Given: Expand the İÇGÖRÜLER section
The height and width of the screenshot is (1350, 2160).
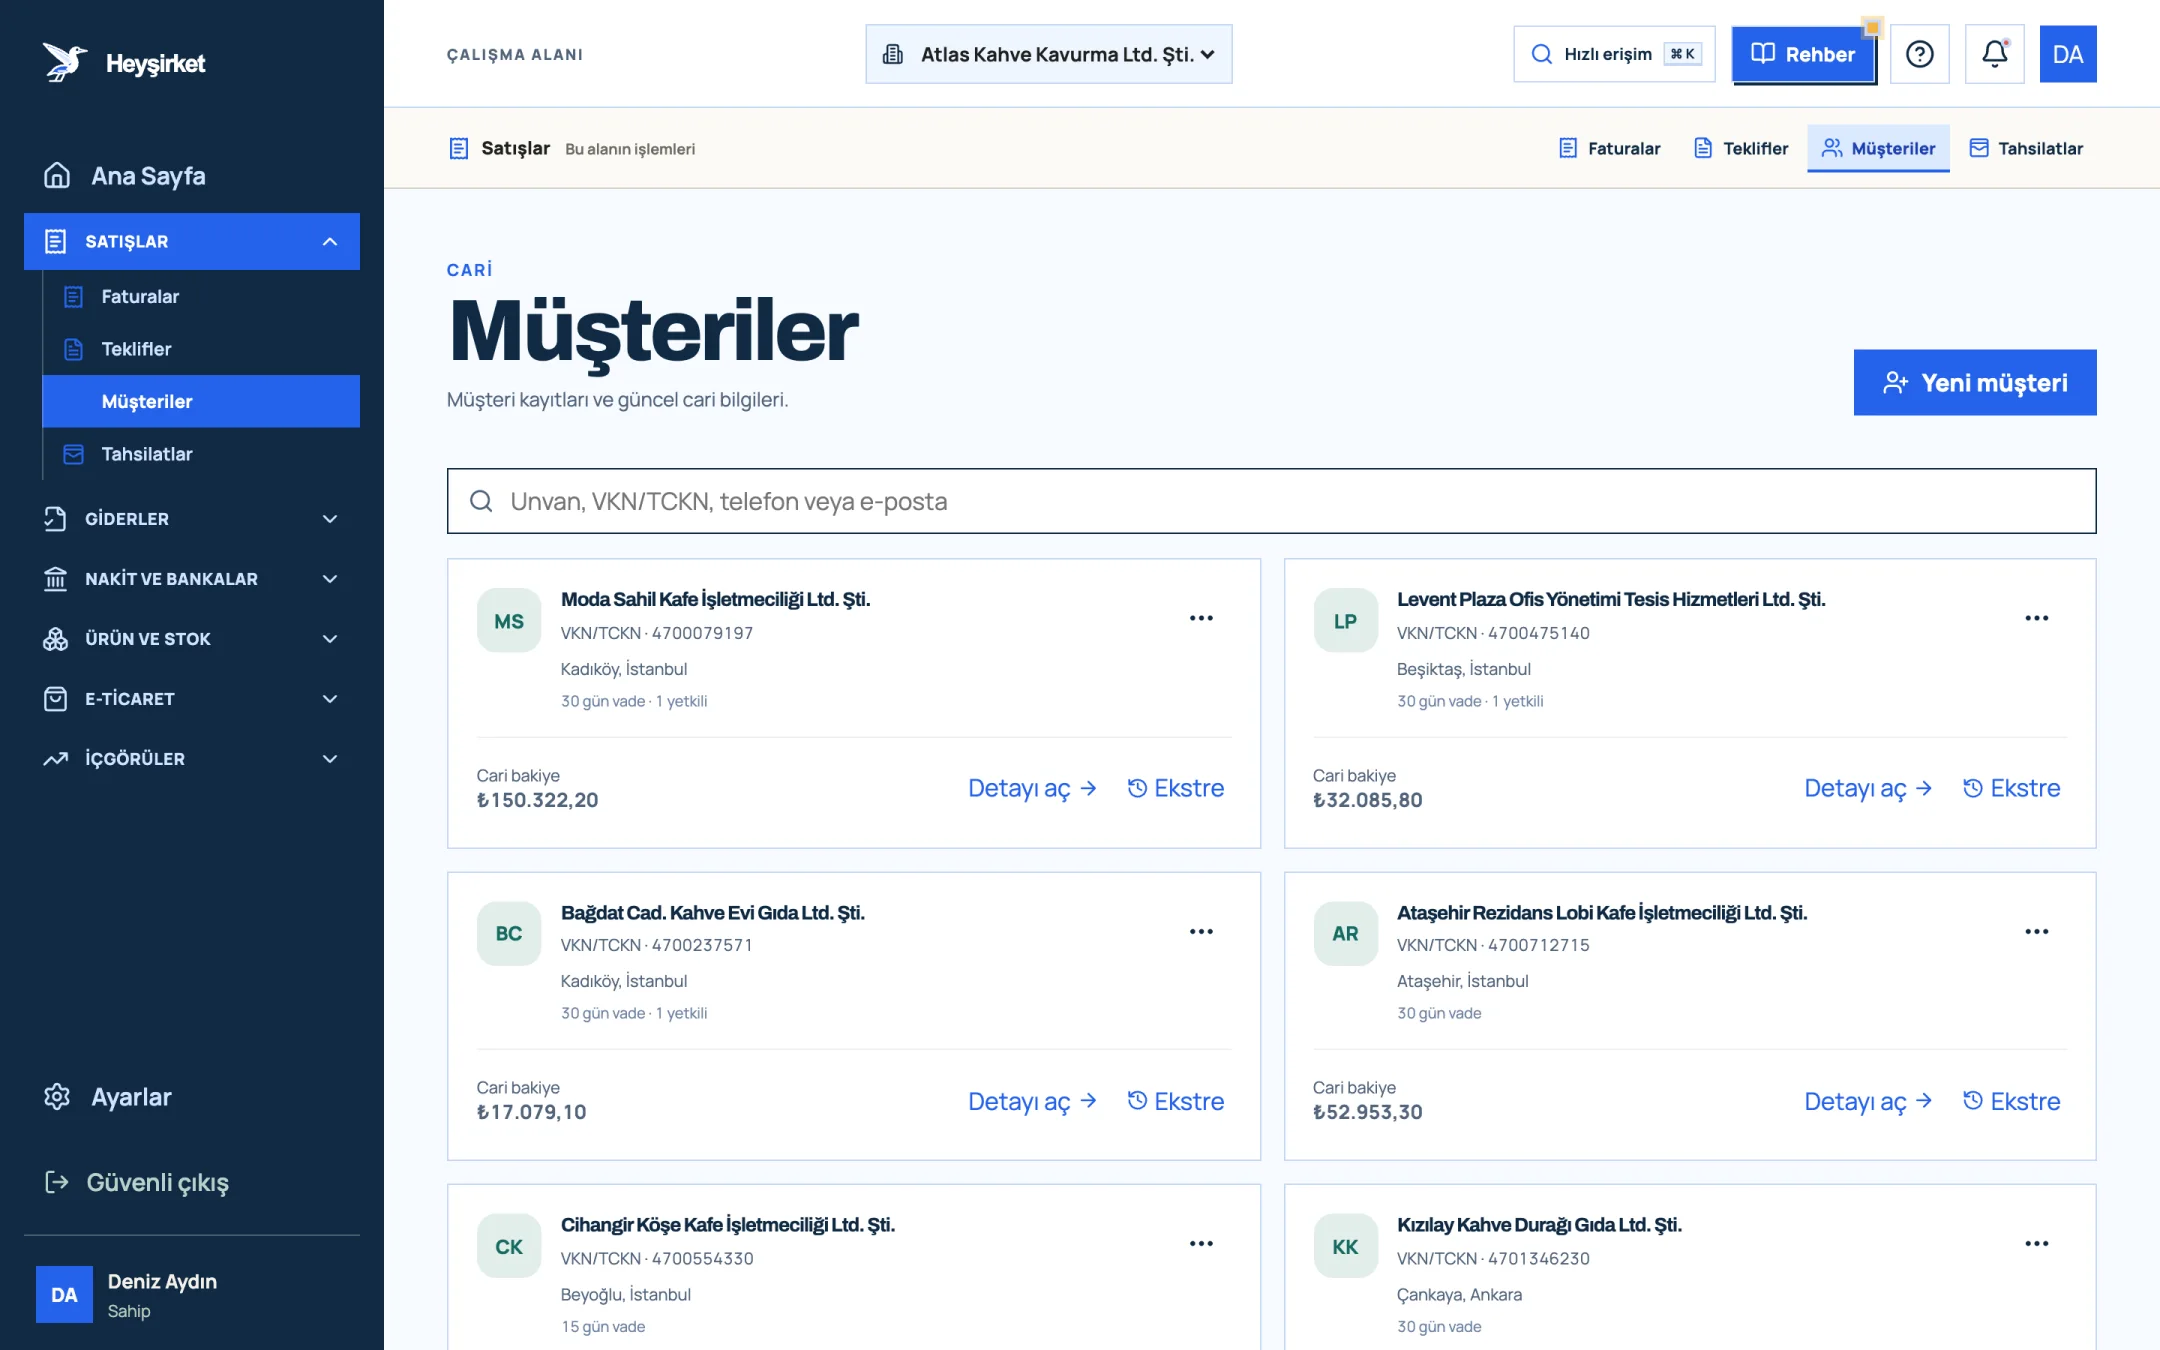Looking at the screenshot, I should point(192,758).
